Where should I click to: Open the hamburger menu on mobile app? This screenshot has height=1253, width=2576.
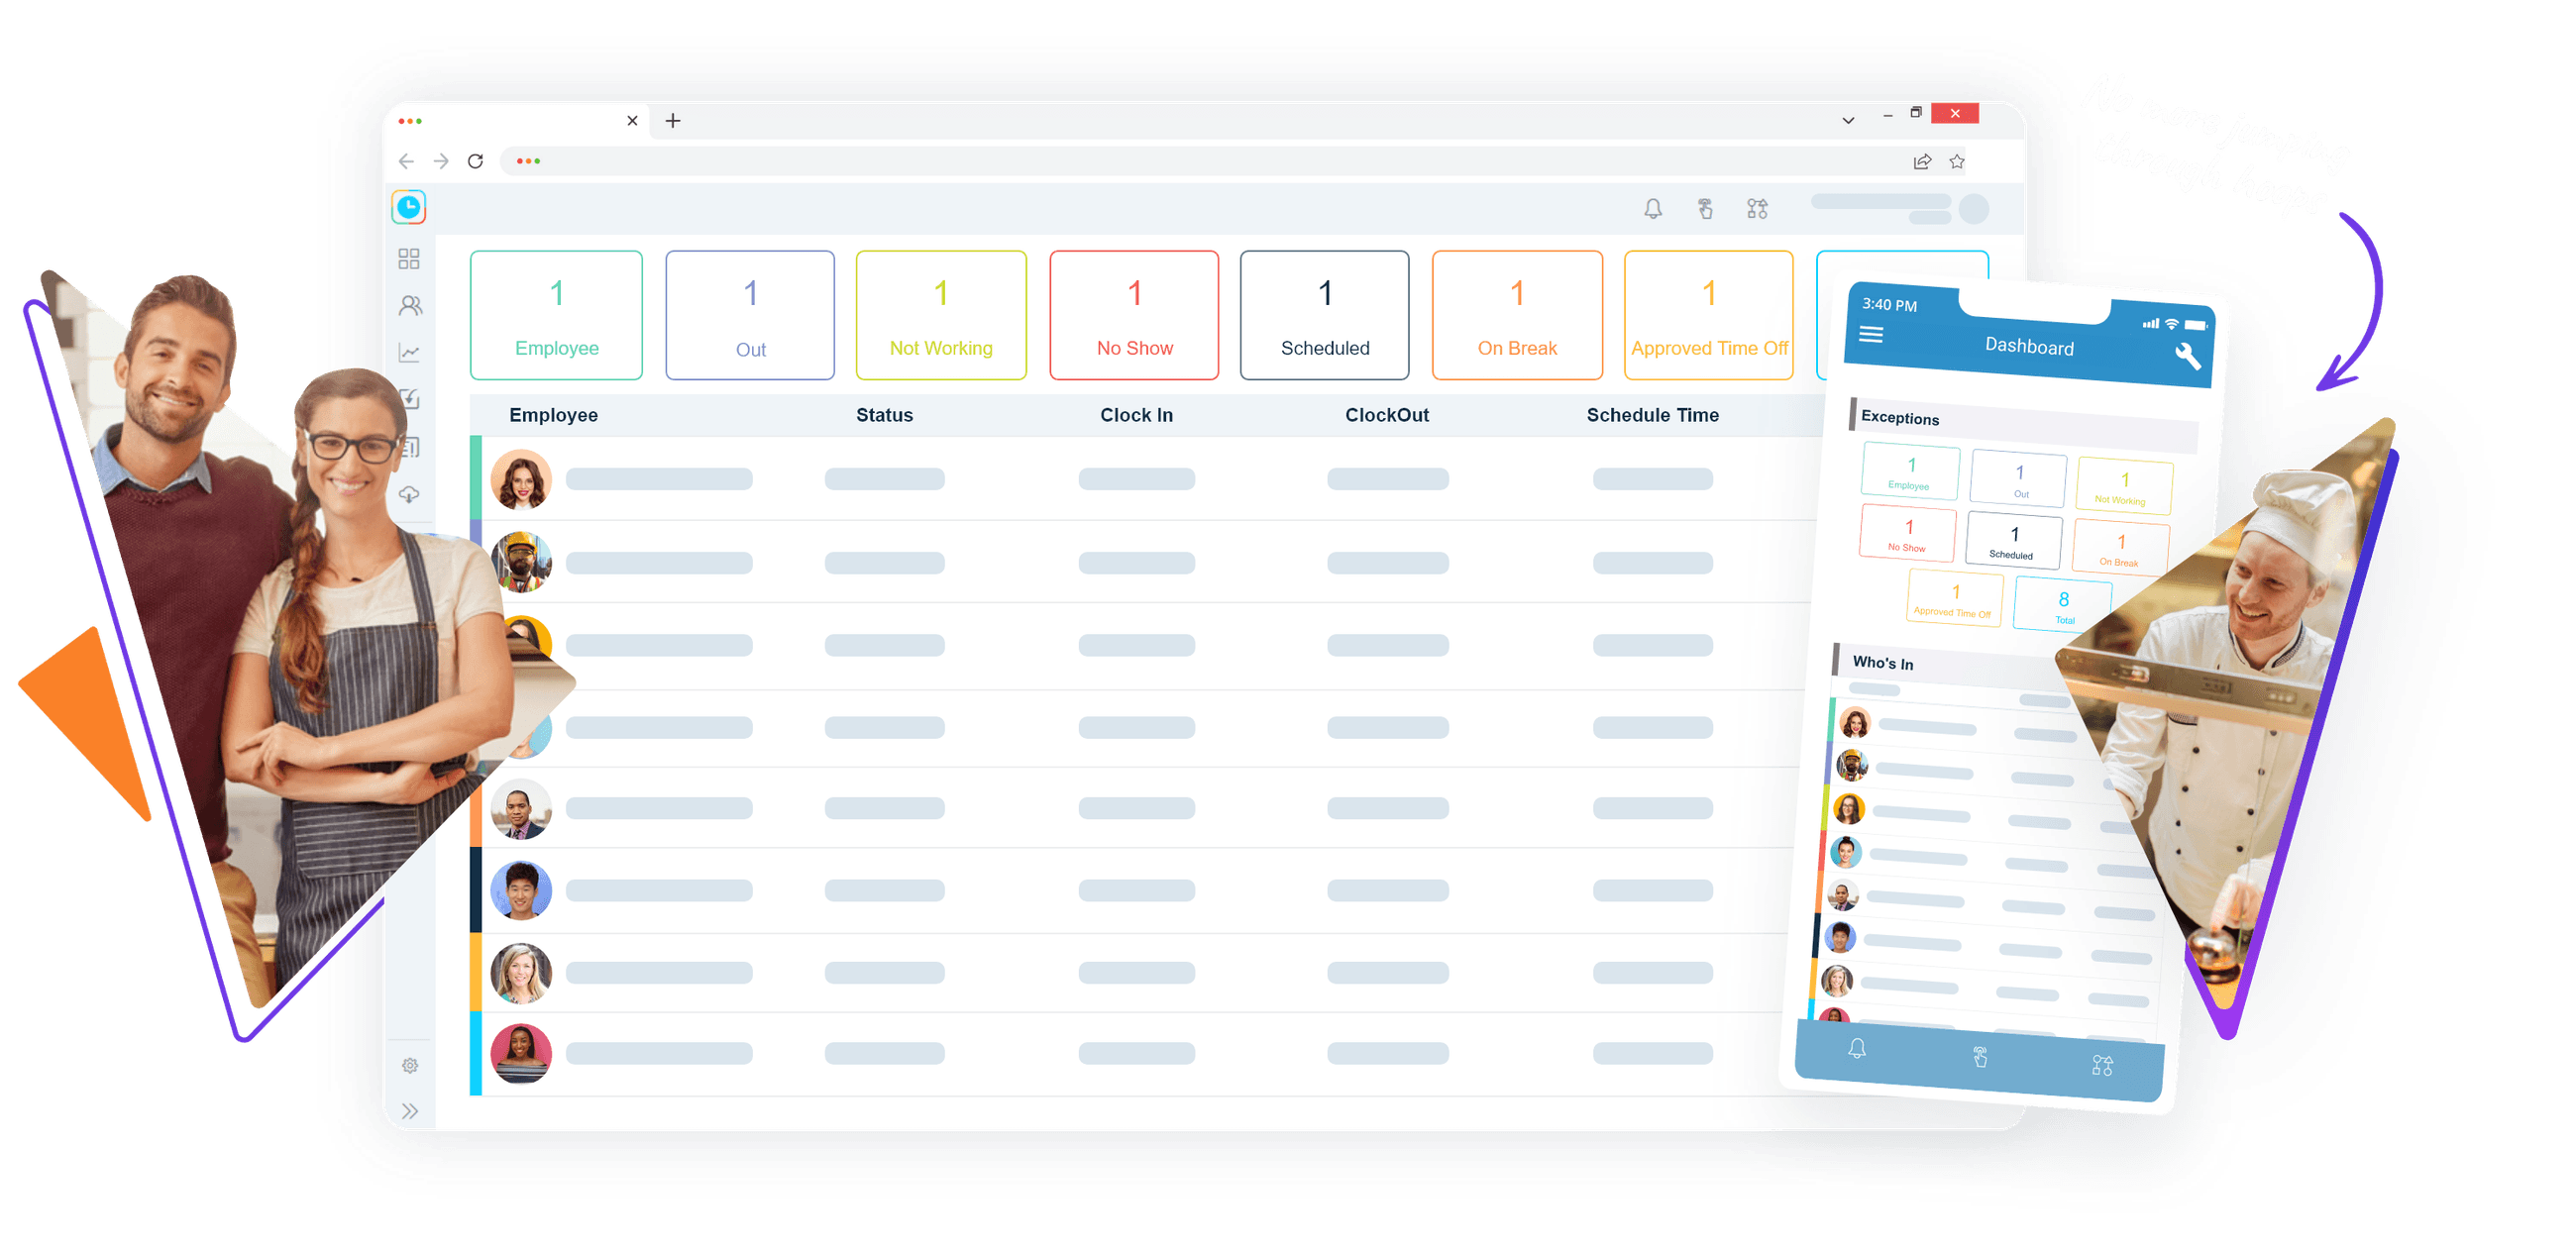1871,335
